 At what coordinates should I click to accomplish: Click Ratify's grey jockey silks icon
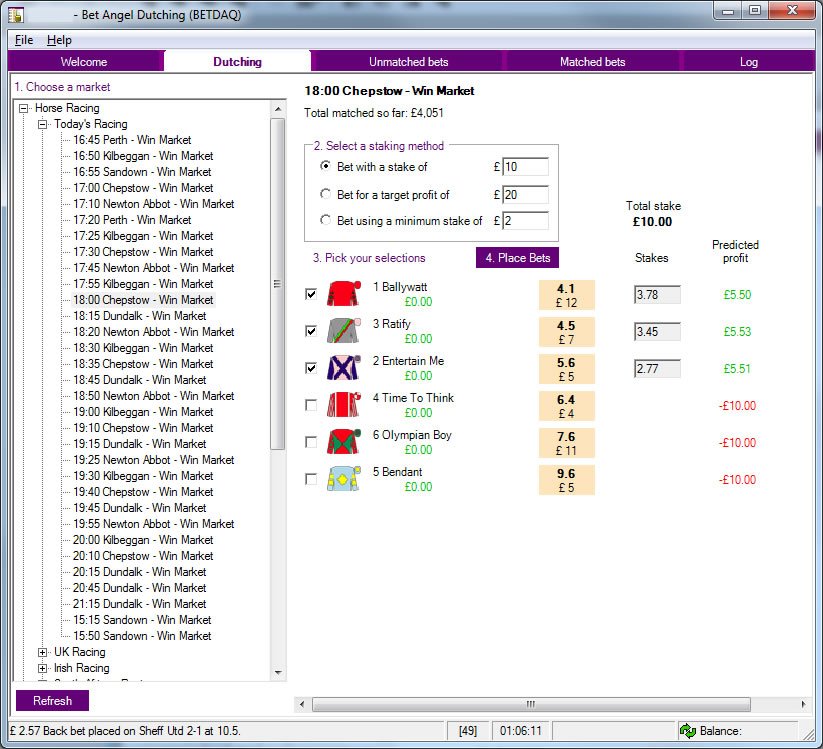(x=343, y=331)
